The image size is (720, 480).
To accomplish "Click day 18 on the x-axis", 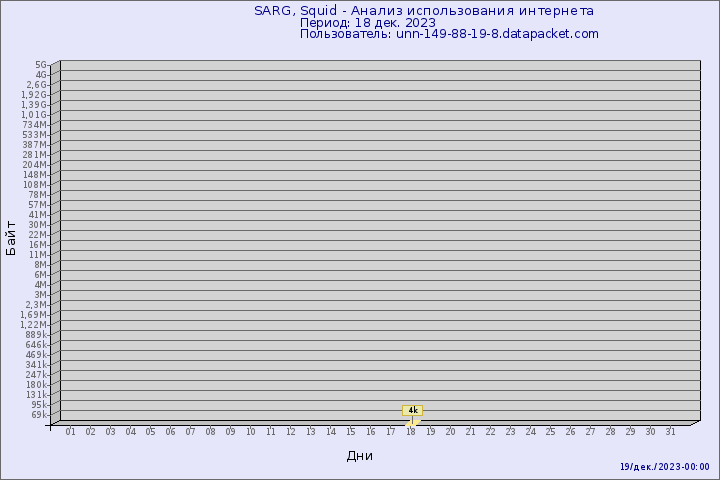I will coord(411,432).
